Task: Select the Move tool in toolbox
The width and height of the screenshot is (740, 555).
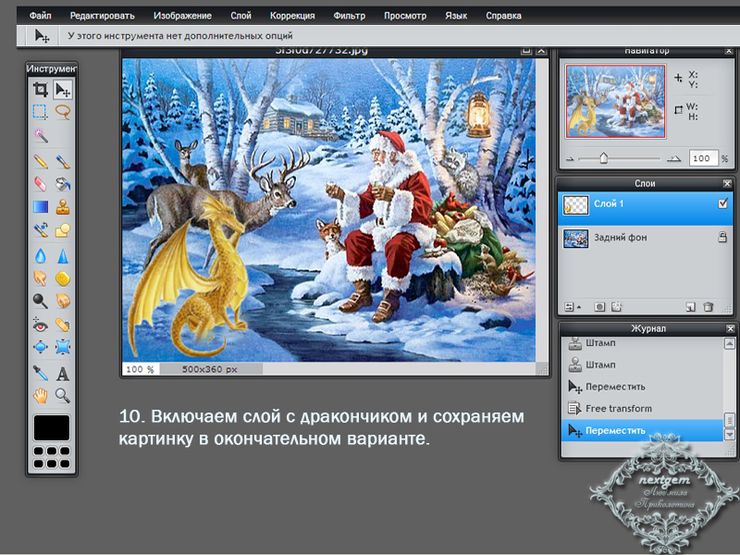Action: (62, 89)
